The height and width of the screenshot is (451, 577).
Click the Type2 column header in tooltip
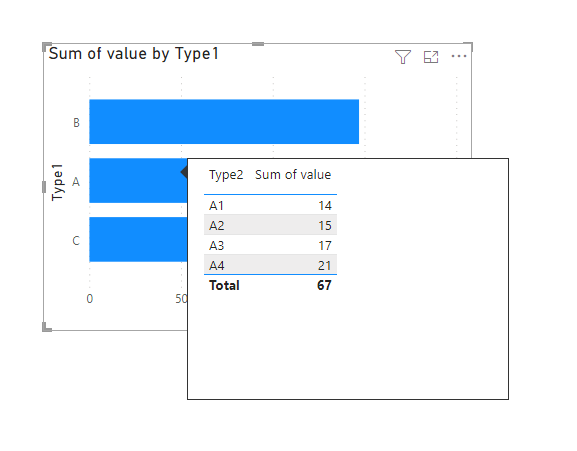[226, 175]
